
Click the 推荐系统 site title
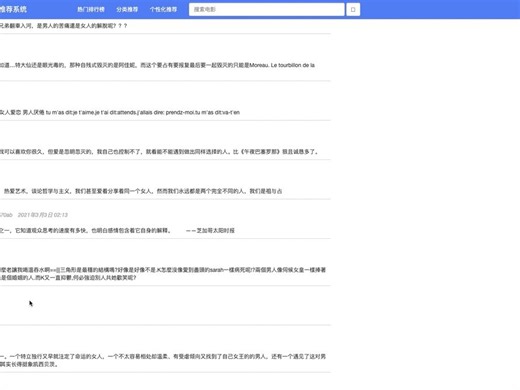[x=13, y=9]
